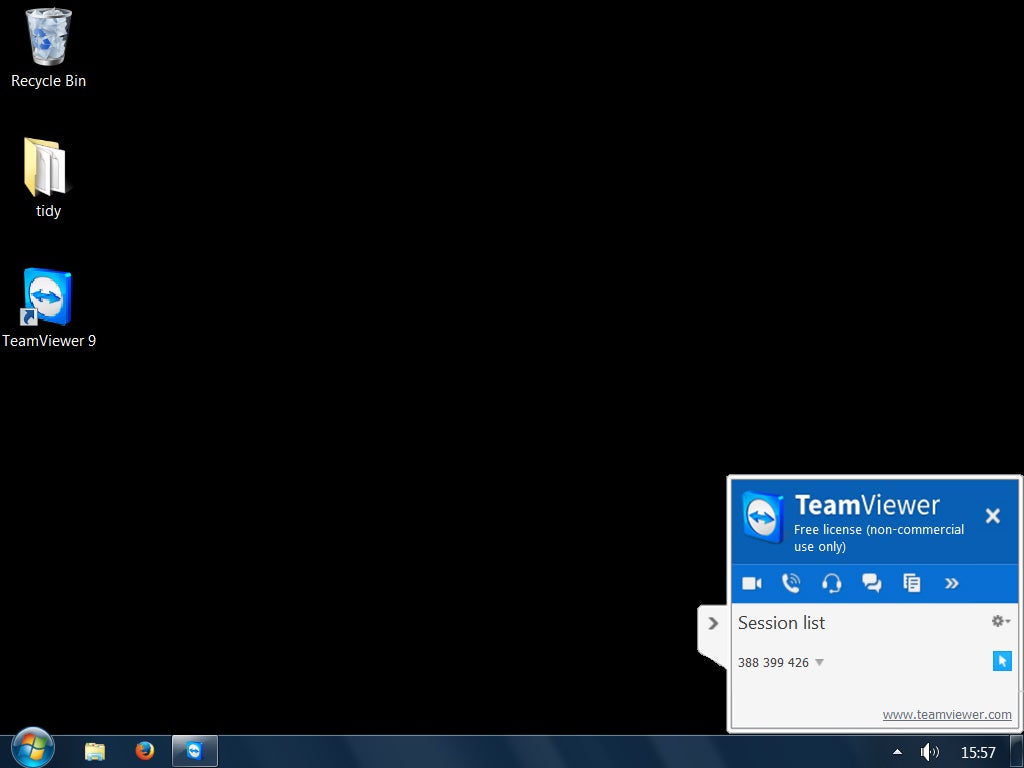Show hidden system tray icons
The width and height of the screenshot is (1024, 768).
(x=897, y=752)
